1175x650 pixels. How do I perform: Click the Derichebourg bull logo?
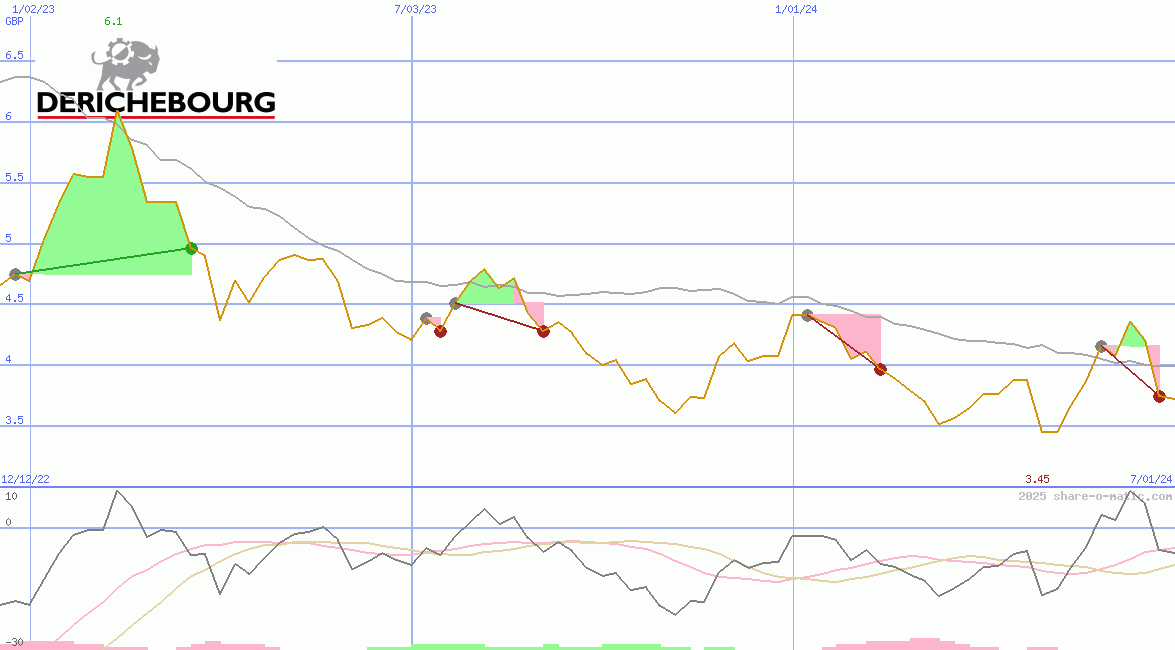pos(126,64)
